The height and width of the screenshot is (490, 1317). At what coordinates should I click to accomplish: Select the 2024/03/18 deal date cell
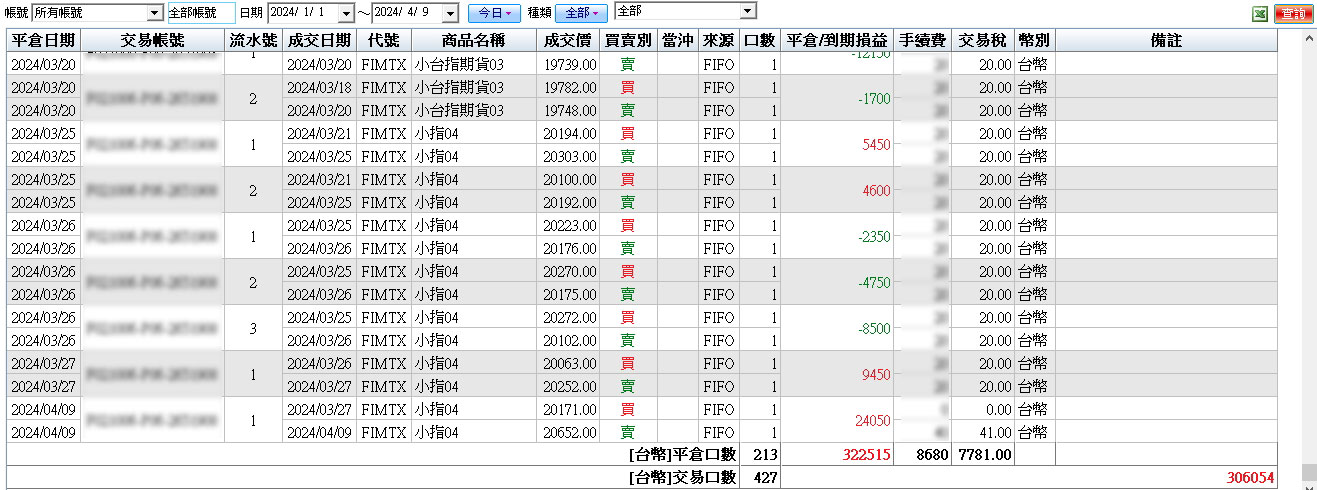[319, 87]
